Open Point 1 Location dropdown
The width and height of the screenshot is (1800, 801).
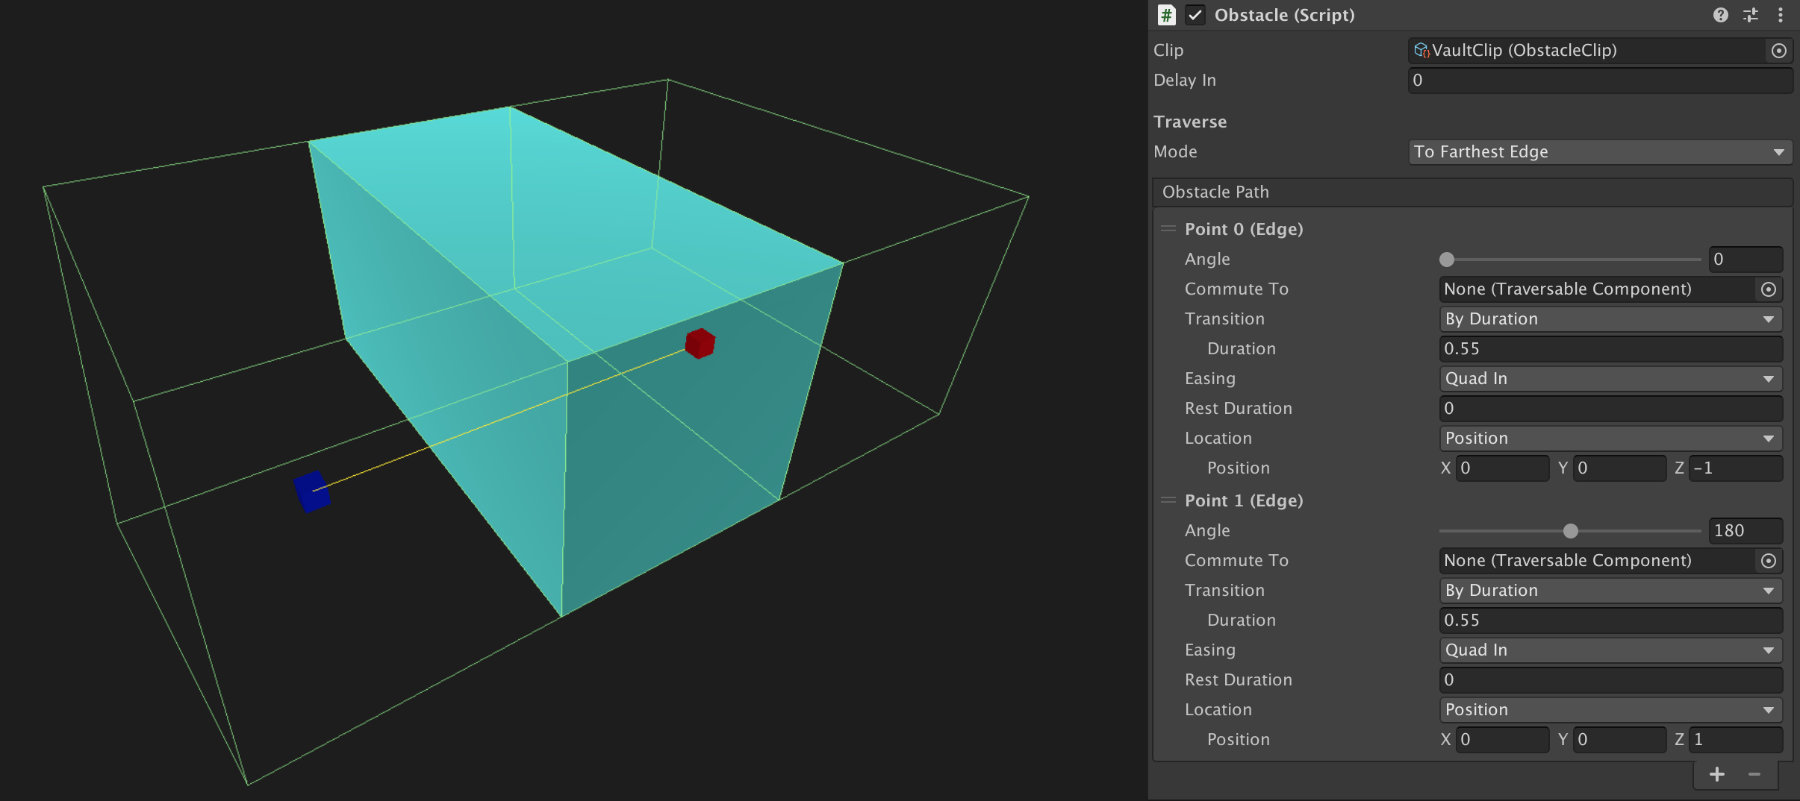pos(1610,710)
